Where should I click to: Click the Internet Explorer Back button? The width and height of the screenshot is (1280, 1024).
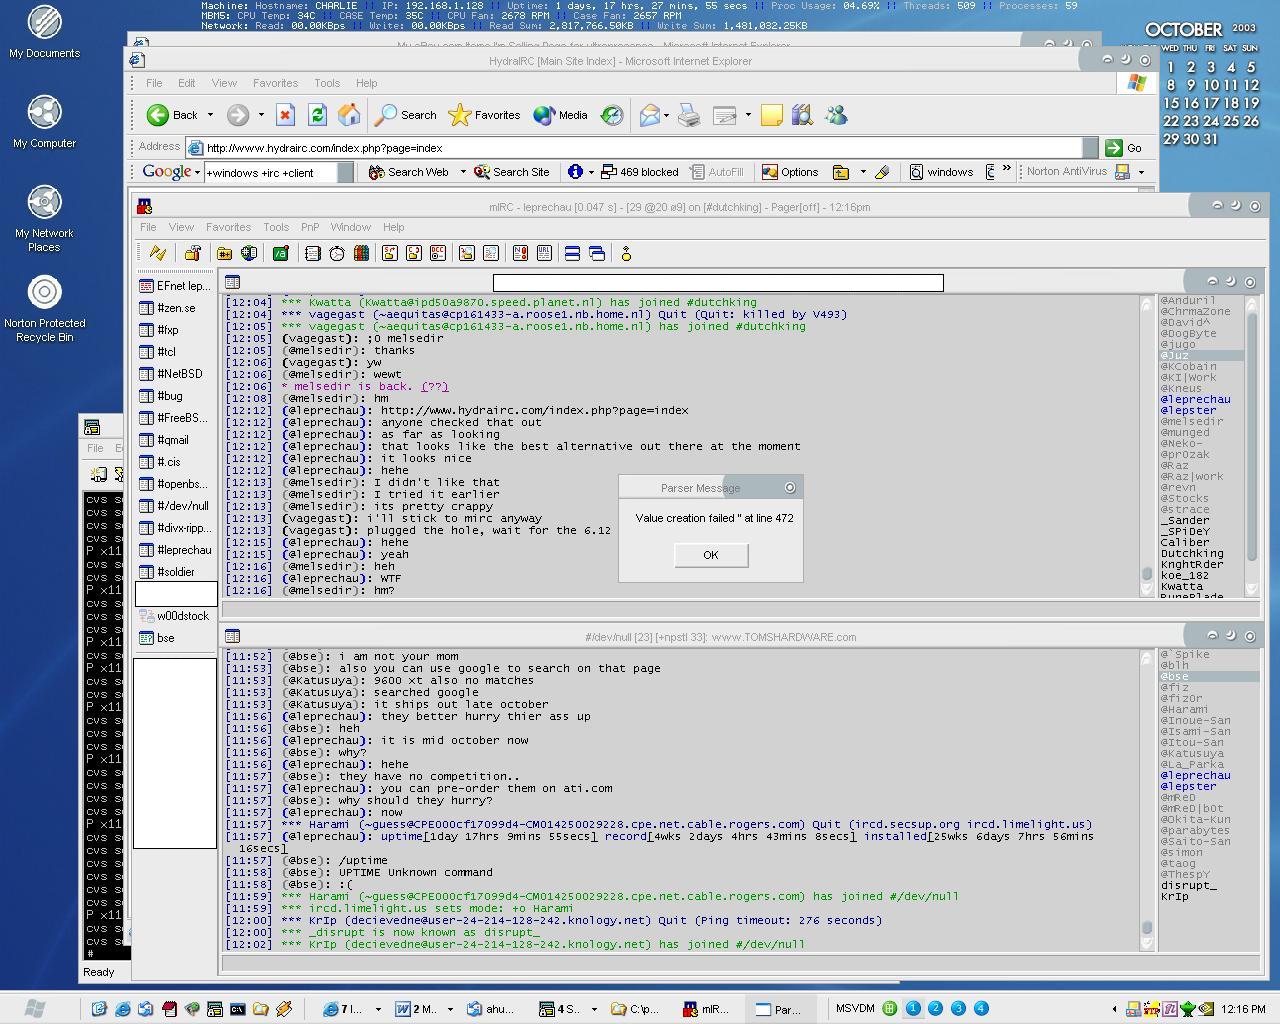173,115
